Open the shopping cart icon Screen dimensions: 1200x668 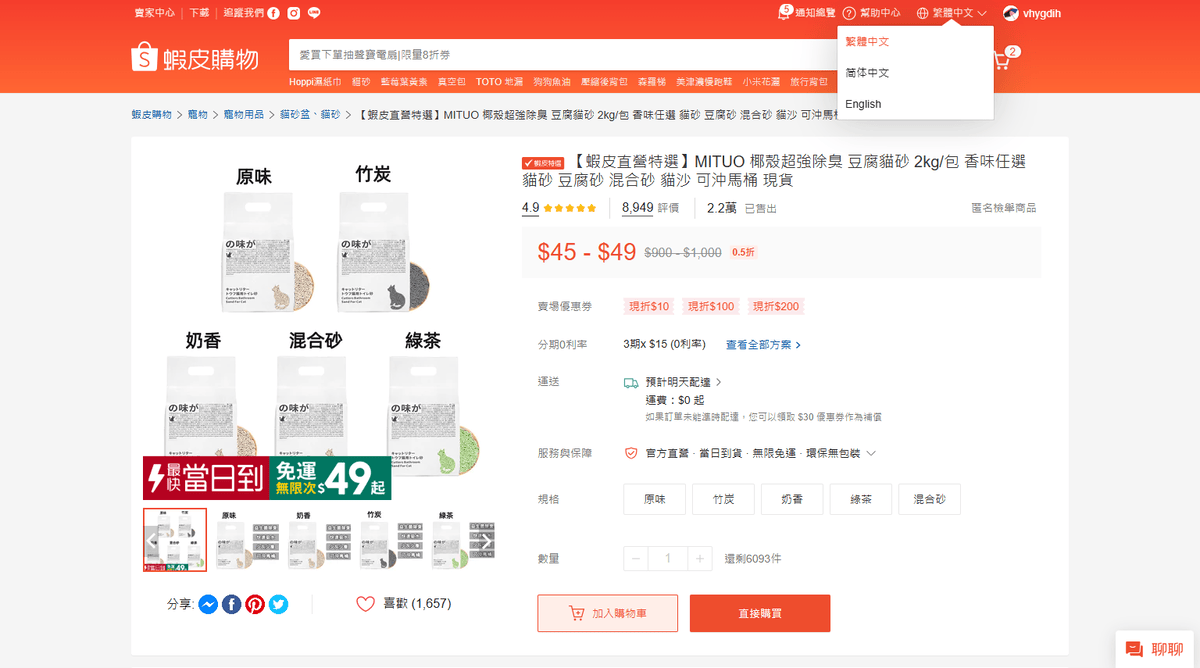[1001, 60]
